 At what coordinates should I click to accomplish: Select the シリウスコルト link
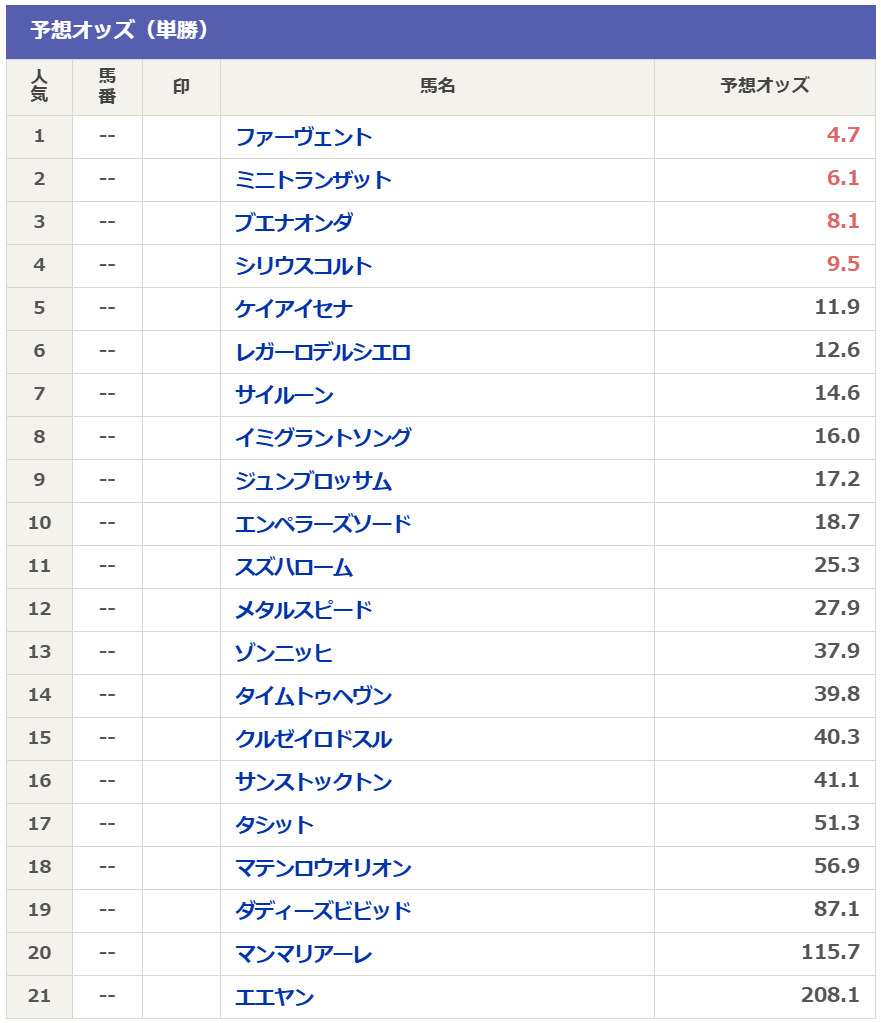click(303, 266)
